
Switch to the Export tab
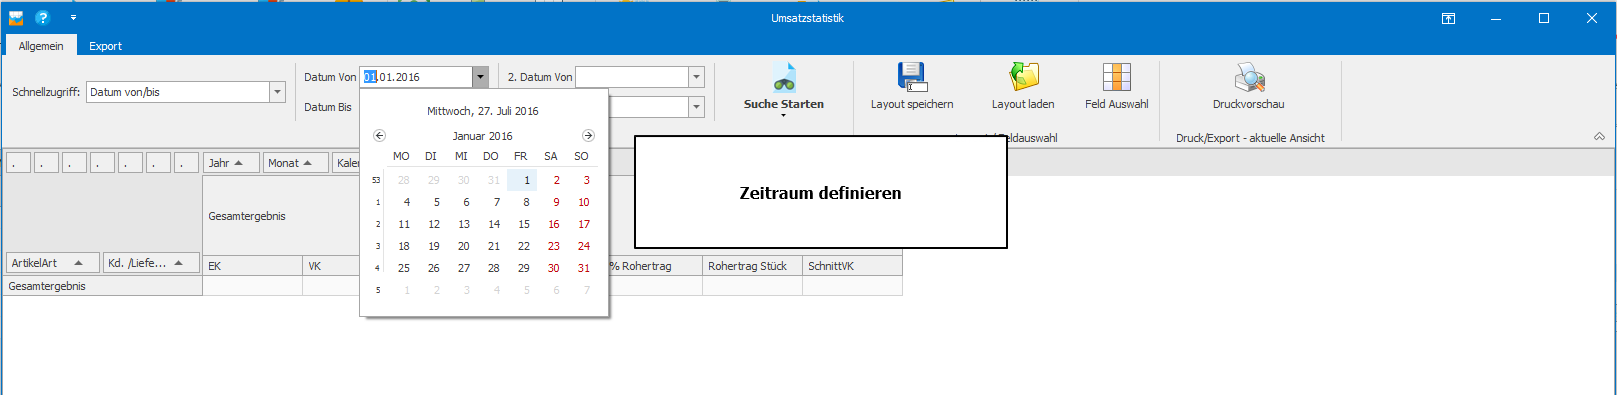[105, 46]
